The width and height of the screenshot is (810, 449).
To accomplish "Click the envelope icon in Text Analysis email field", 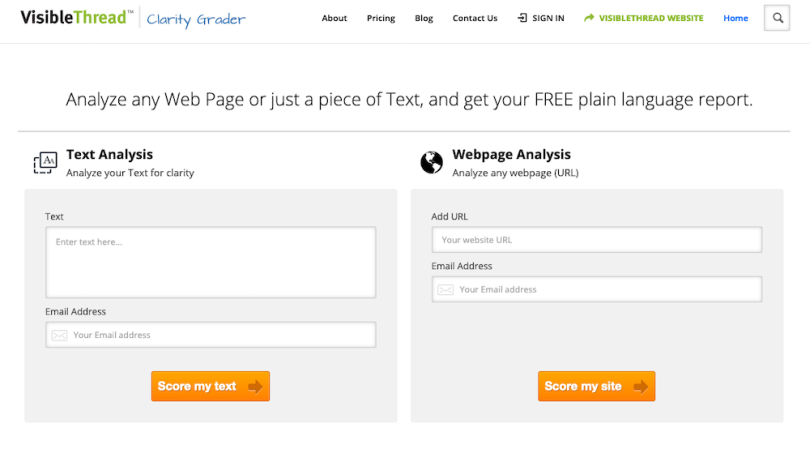I will point(60,335).
